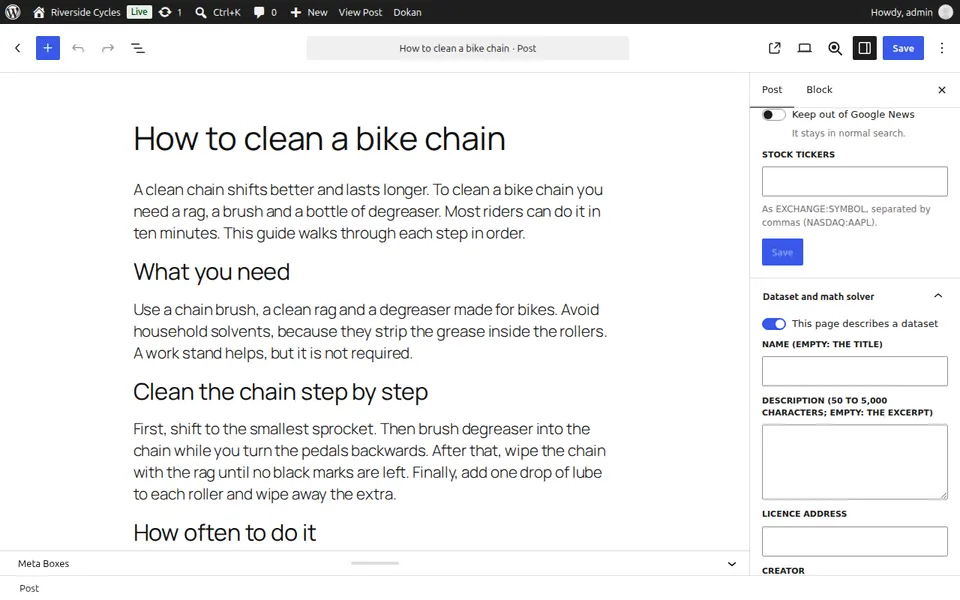Image resolution: width=960 pixels, height=600 pixels.
Task: Click View Post link in admin bar
Action: pyautogui.click(x=360, y=12)
